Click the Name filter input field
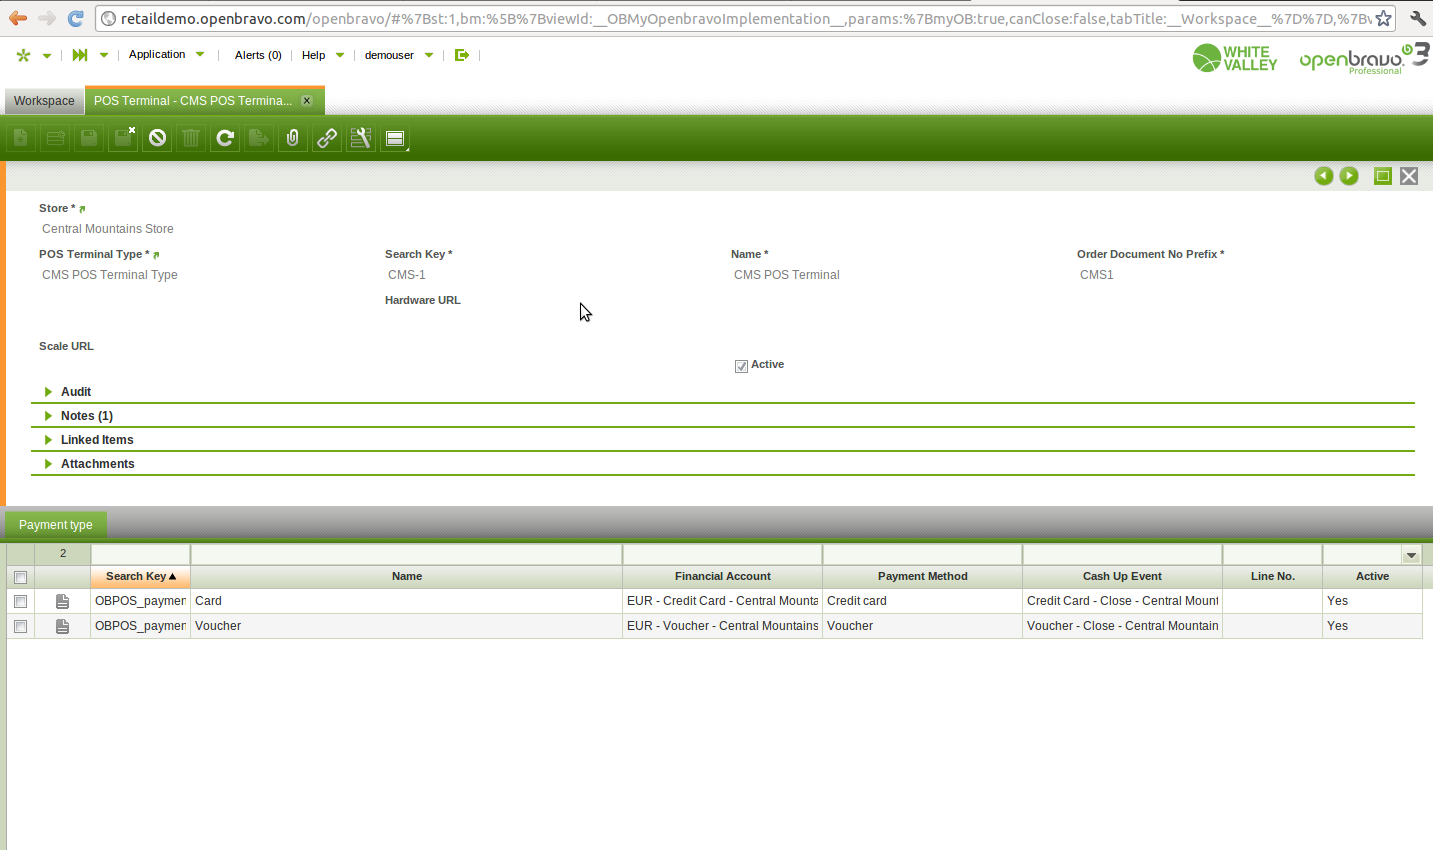This screenshot has width=1433, height=850. [x=406, y=554]
